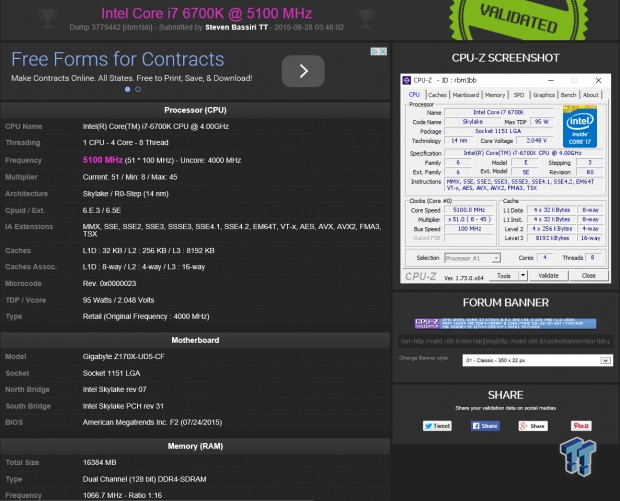Image resolution: width=620 pixels, height=501 pixels.
Task: Switch to the Bench tab in CPU-Z
Action: coord(568,95)
